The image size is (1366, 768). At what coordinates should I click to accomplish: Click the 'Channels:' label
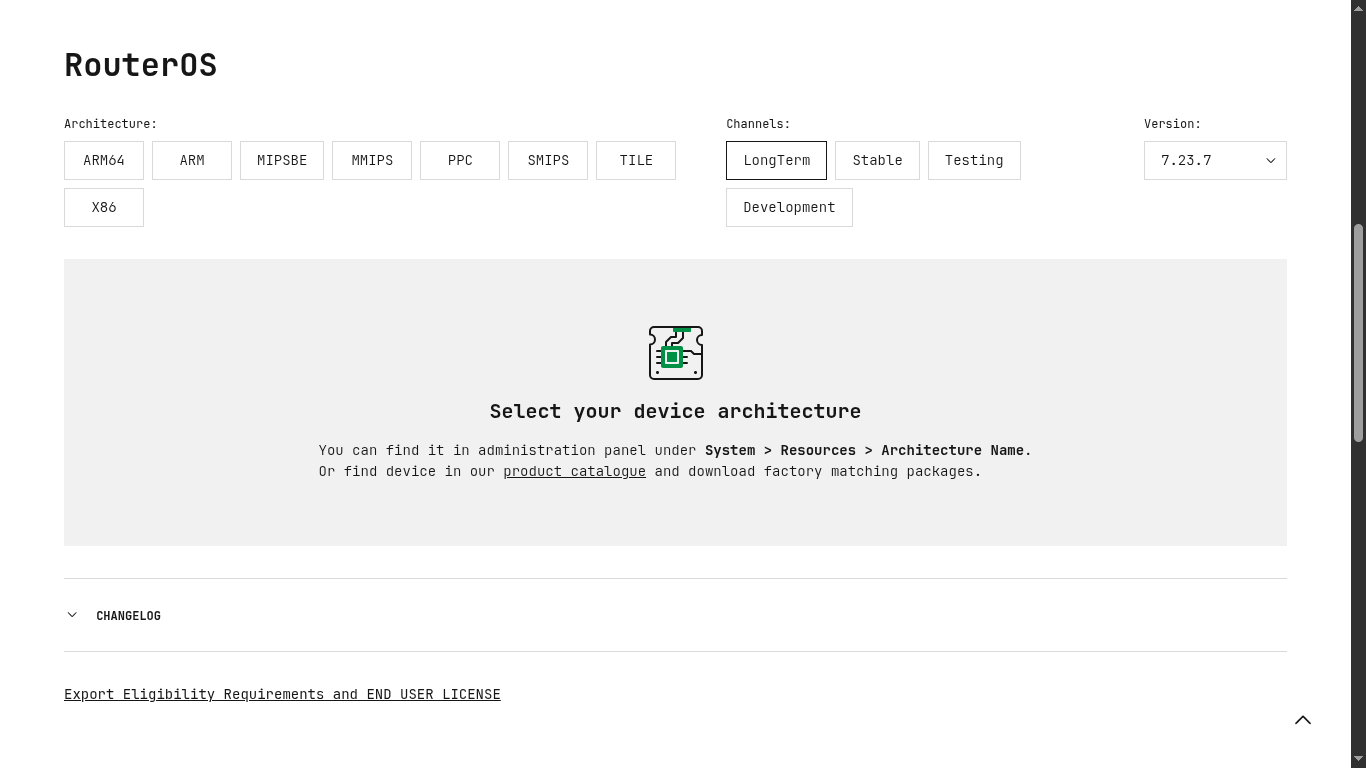[758, 124]
